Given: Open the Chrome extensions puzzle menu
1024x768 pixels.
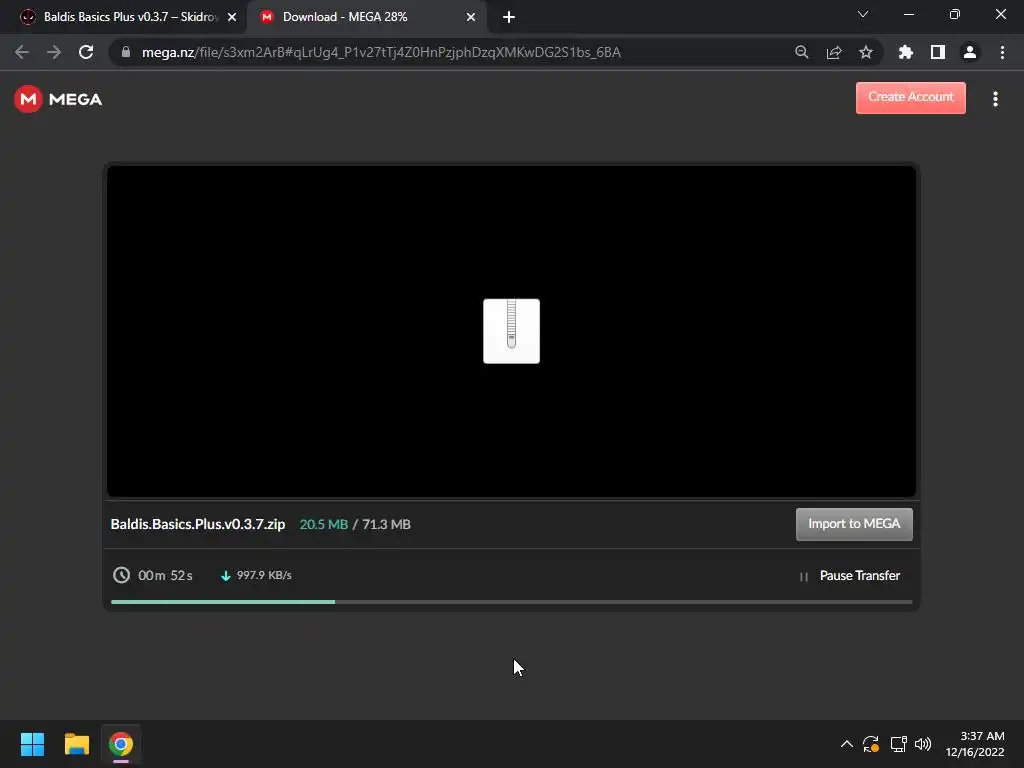Looking at the screenshot, I should pos(905,52).
